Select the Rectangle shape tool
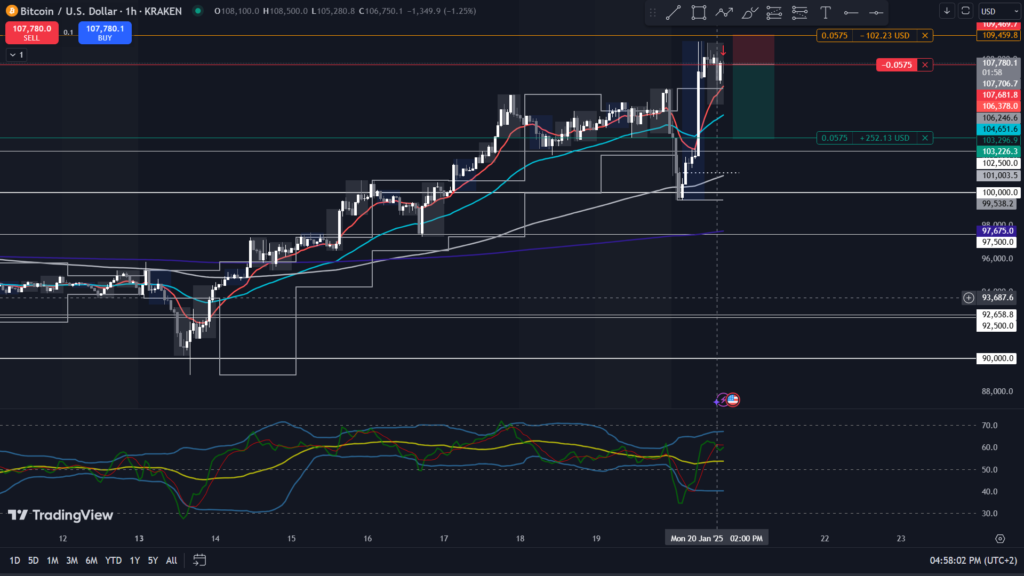 coord(698,13)
